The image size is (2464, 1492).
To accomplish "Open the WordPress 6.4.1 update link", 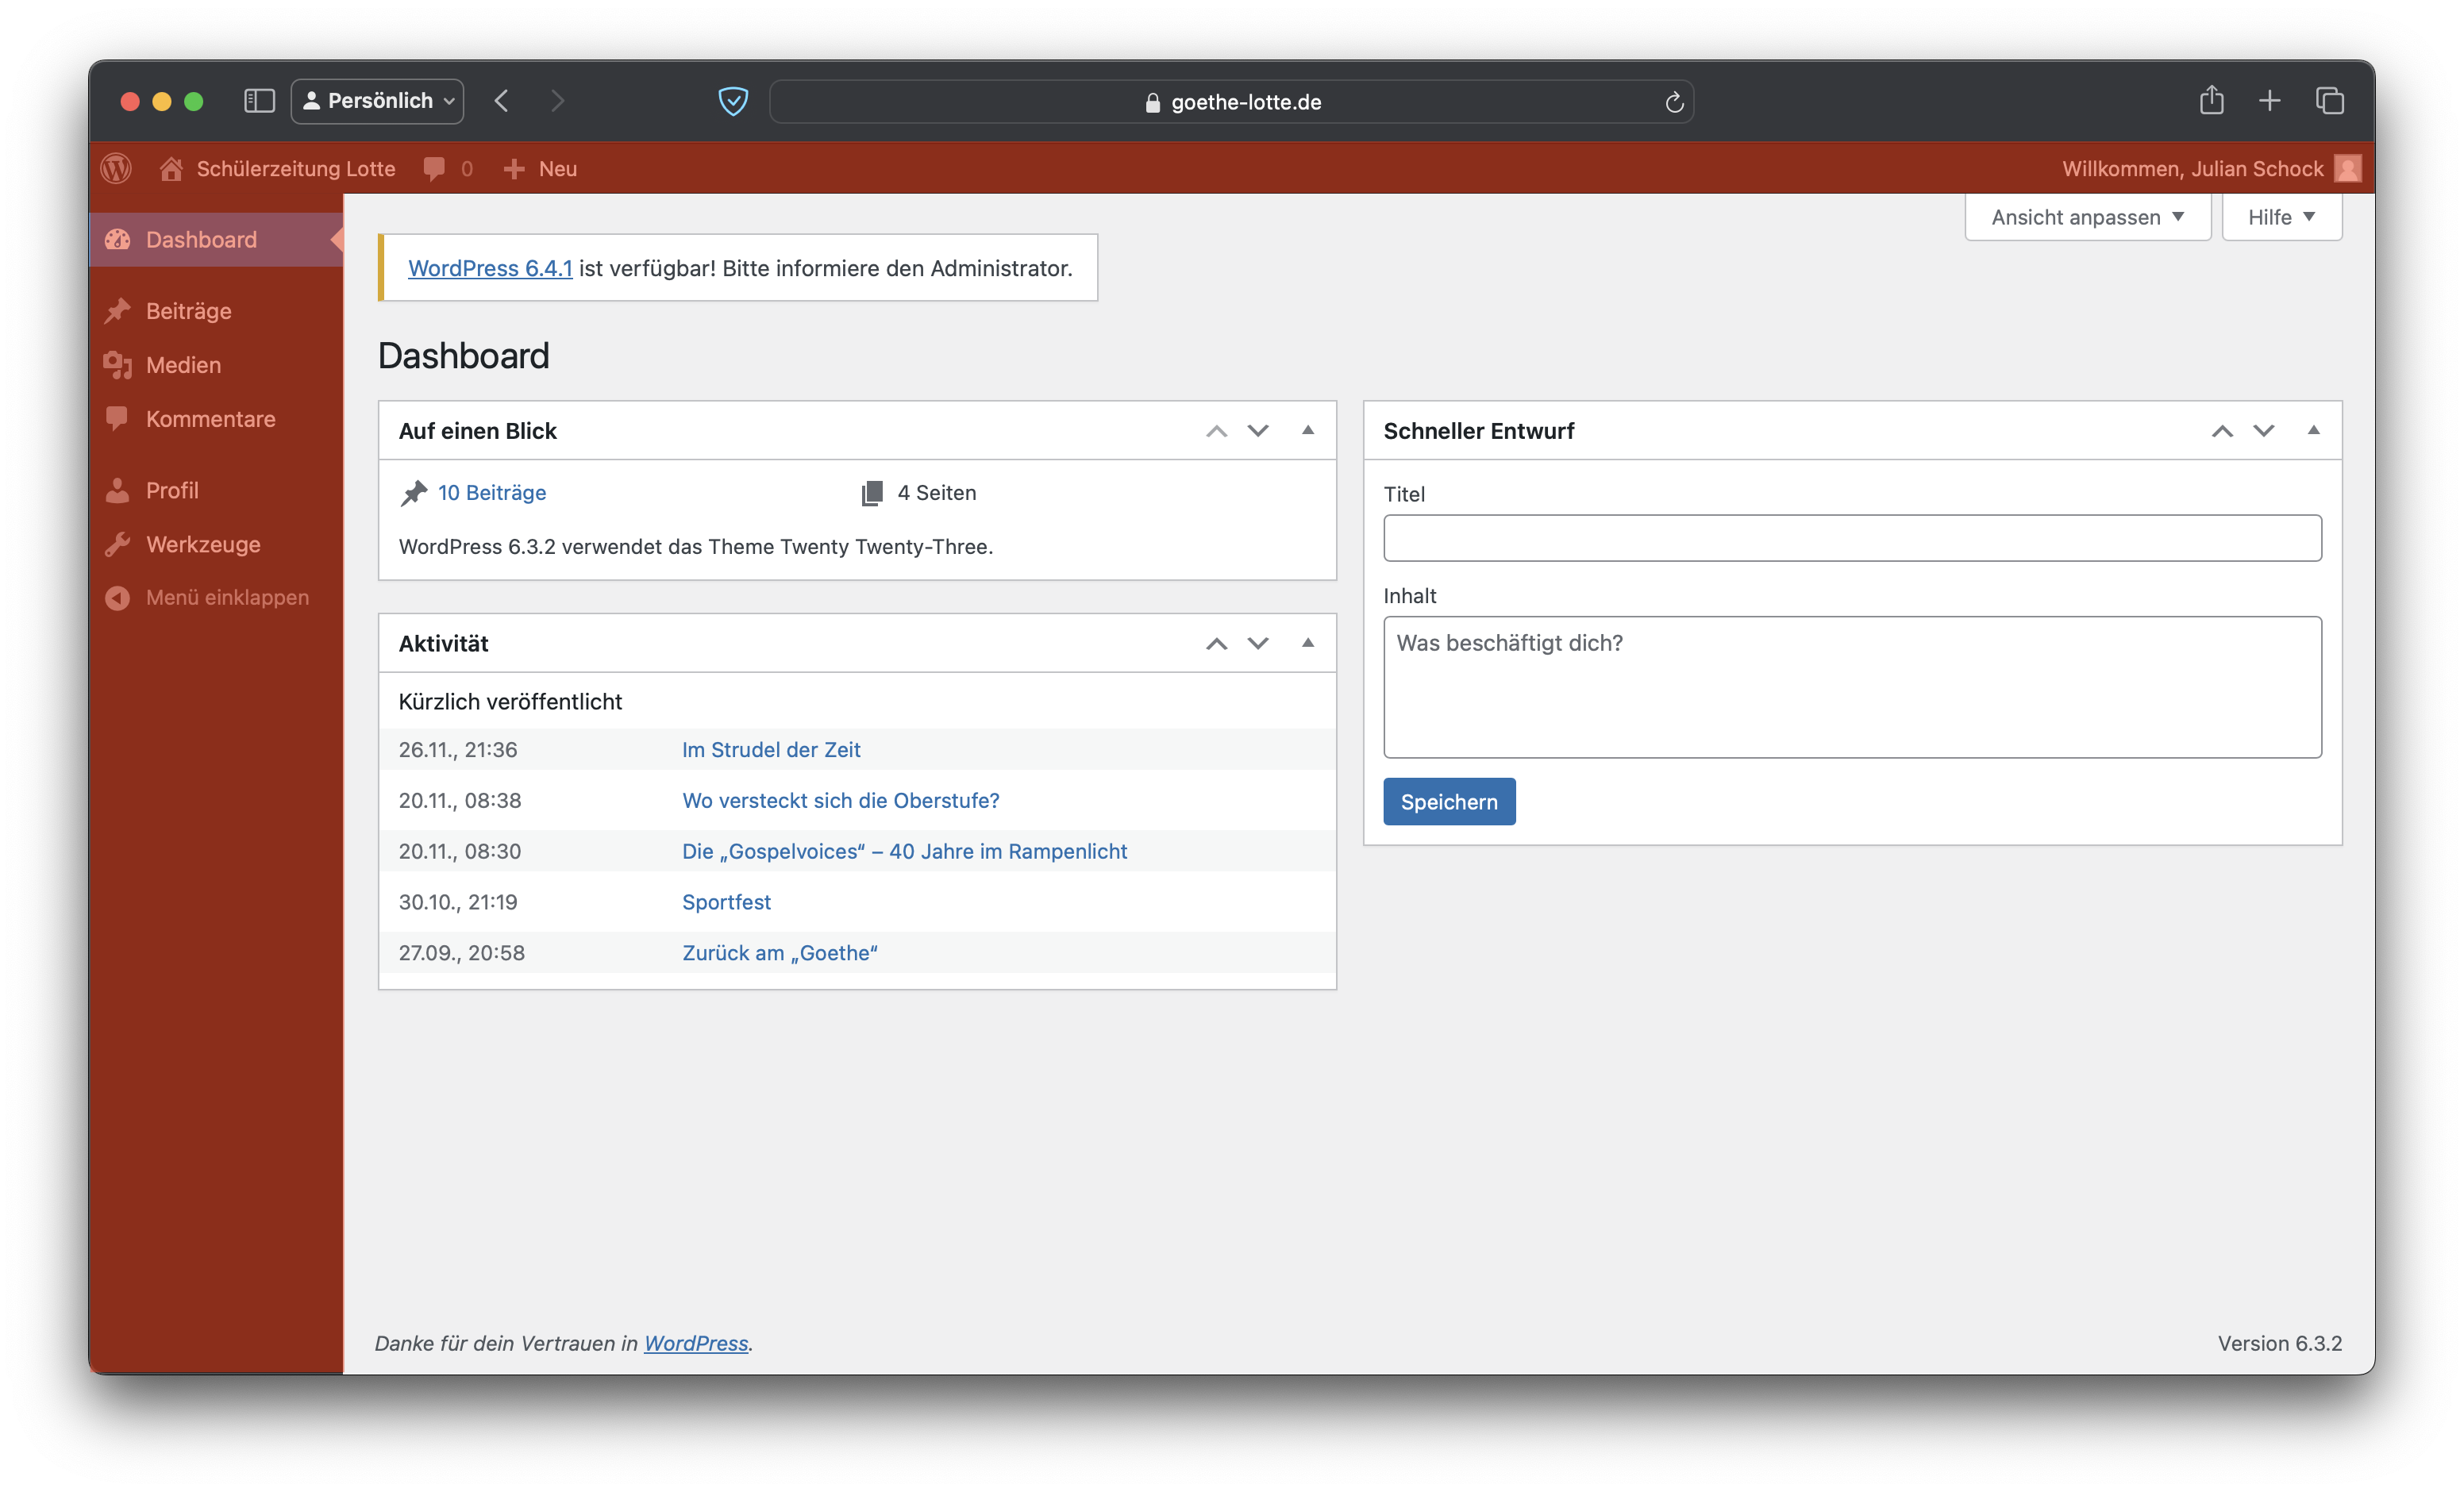I will [490, 268].
